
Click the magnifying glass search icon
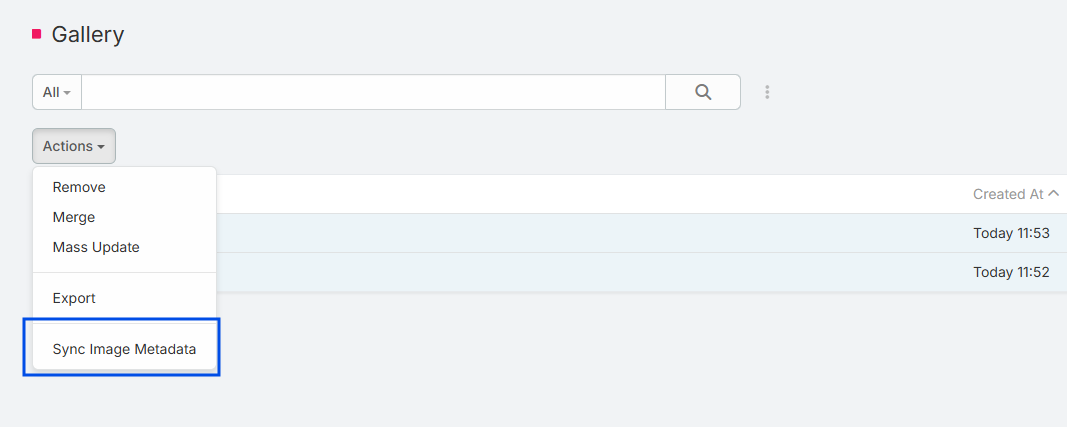tap(703, 92)
